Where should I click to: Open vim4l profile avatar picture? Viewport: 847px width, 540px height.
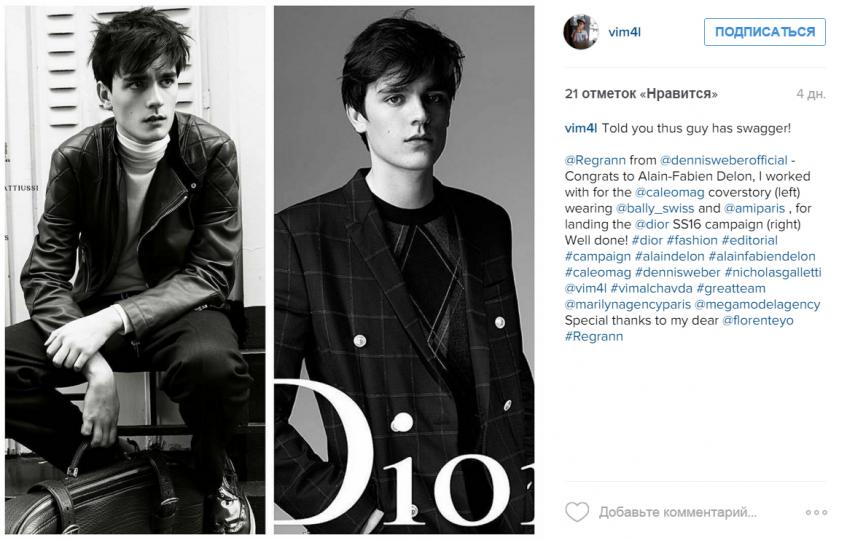pyautogui.click(x=581, y=32)
